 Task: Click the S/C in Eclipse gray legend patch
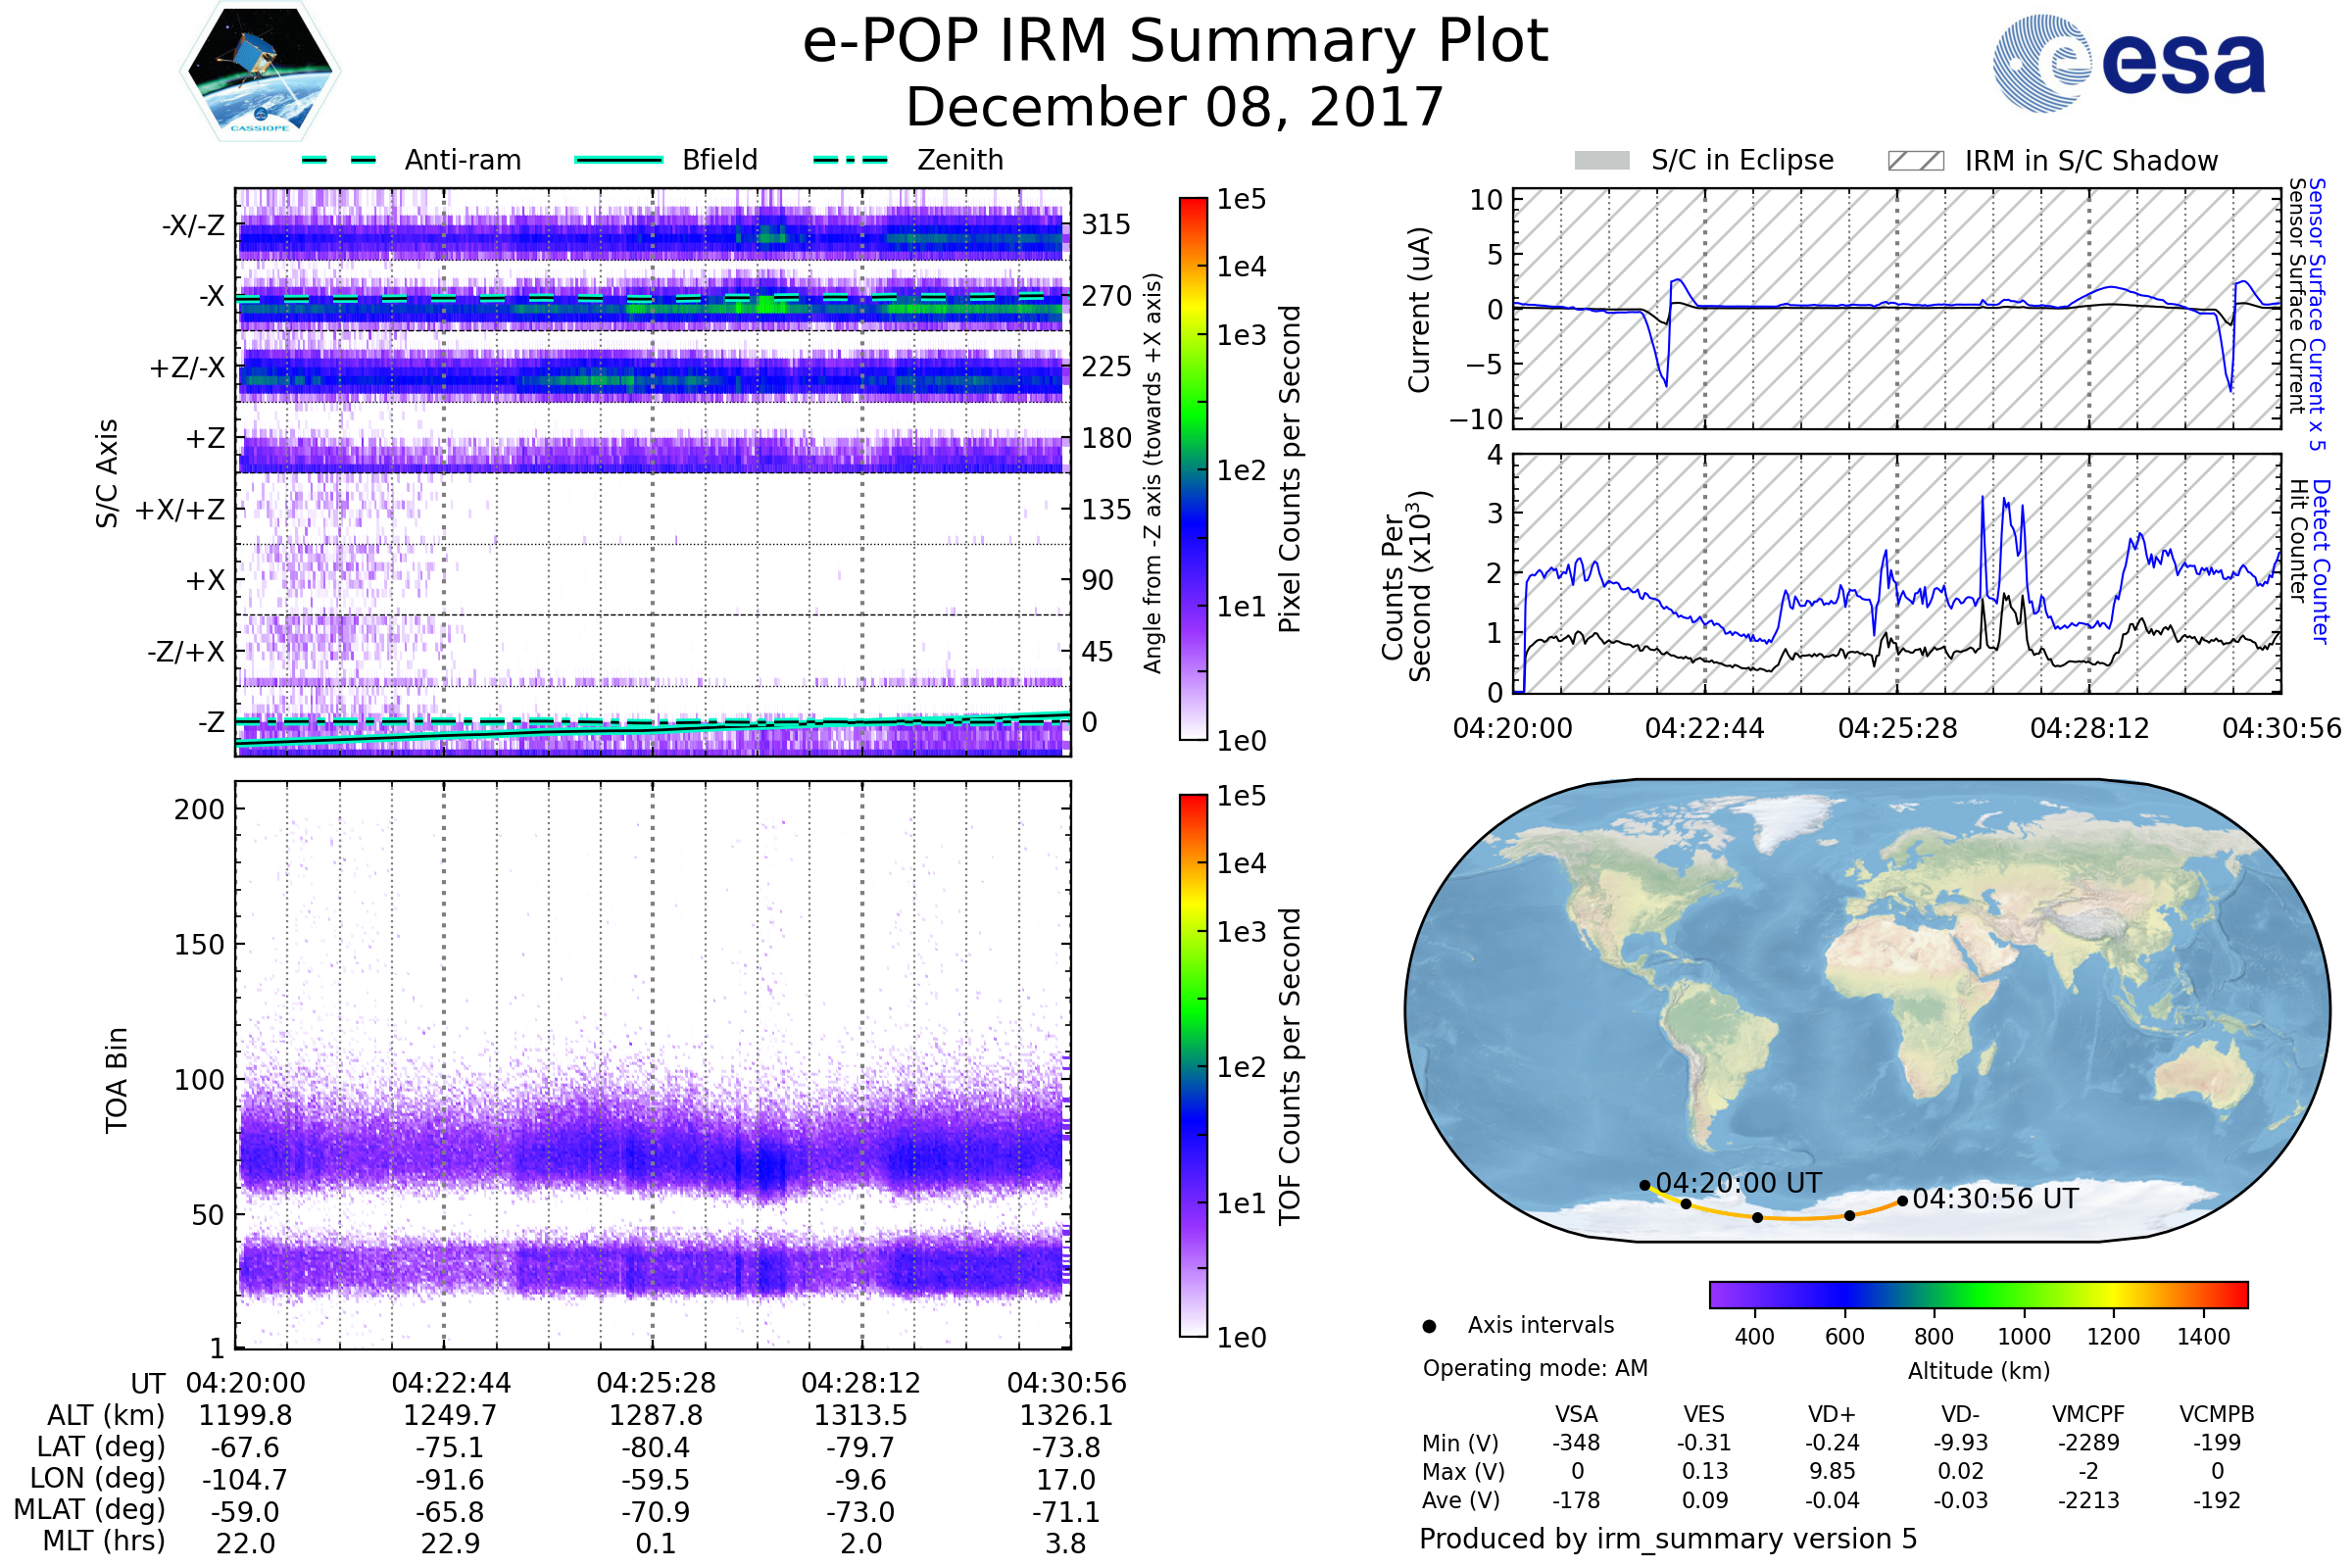click(1601, 161)
